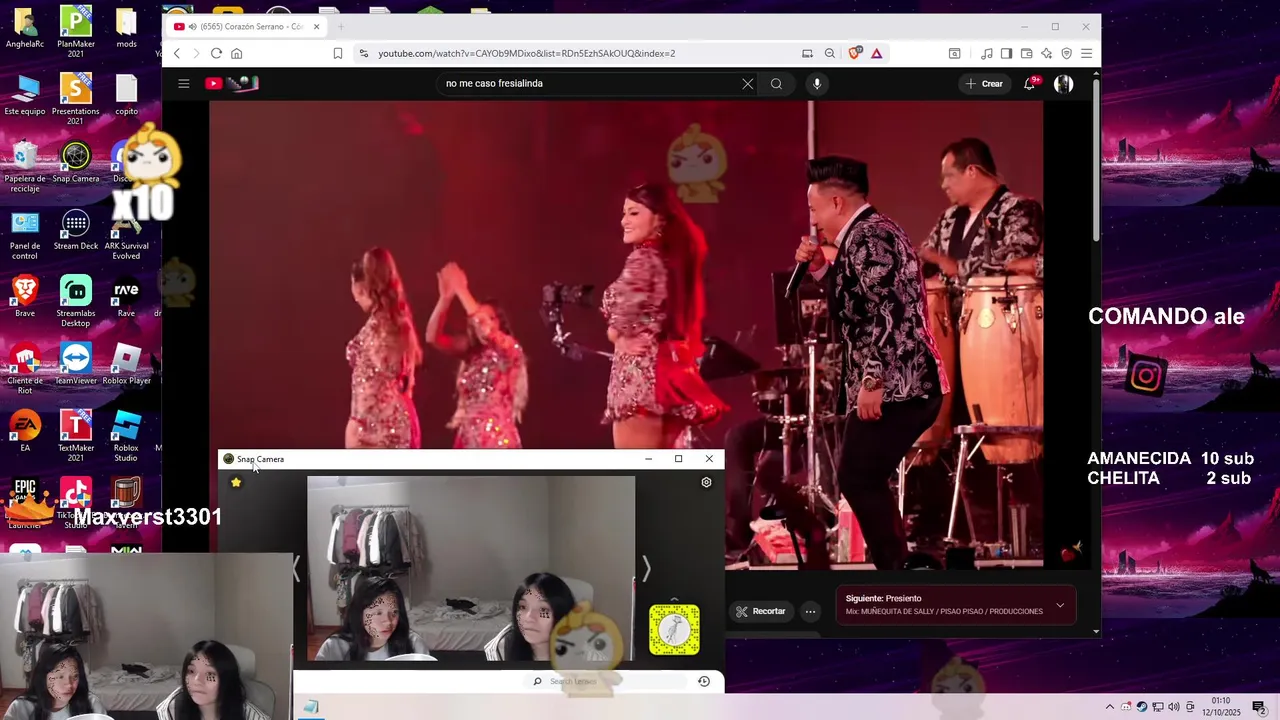Open Windows notification center
Viewport: 1280px width, 720px height.
coord(1259,707)
